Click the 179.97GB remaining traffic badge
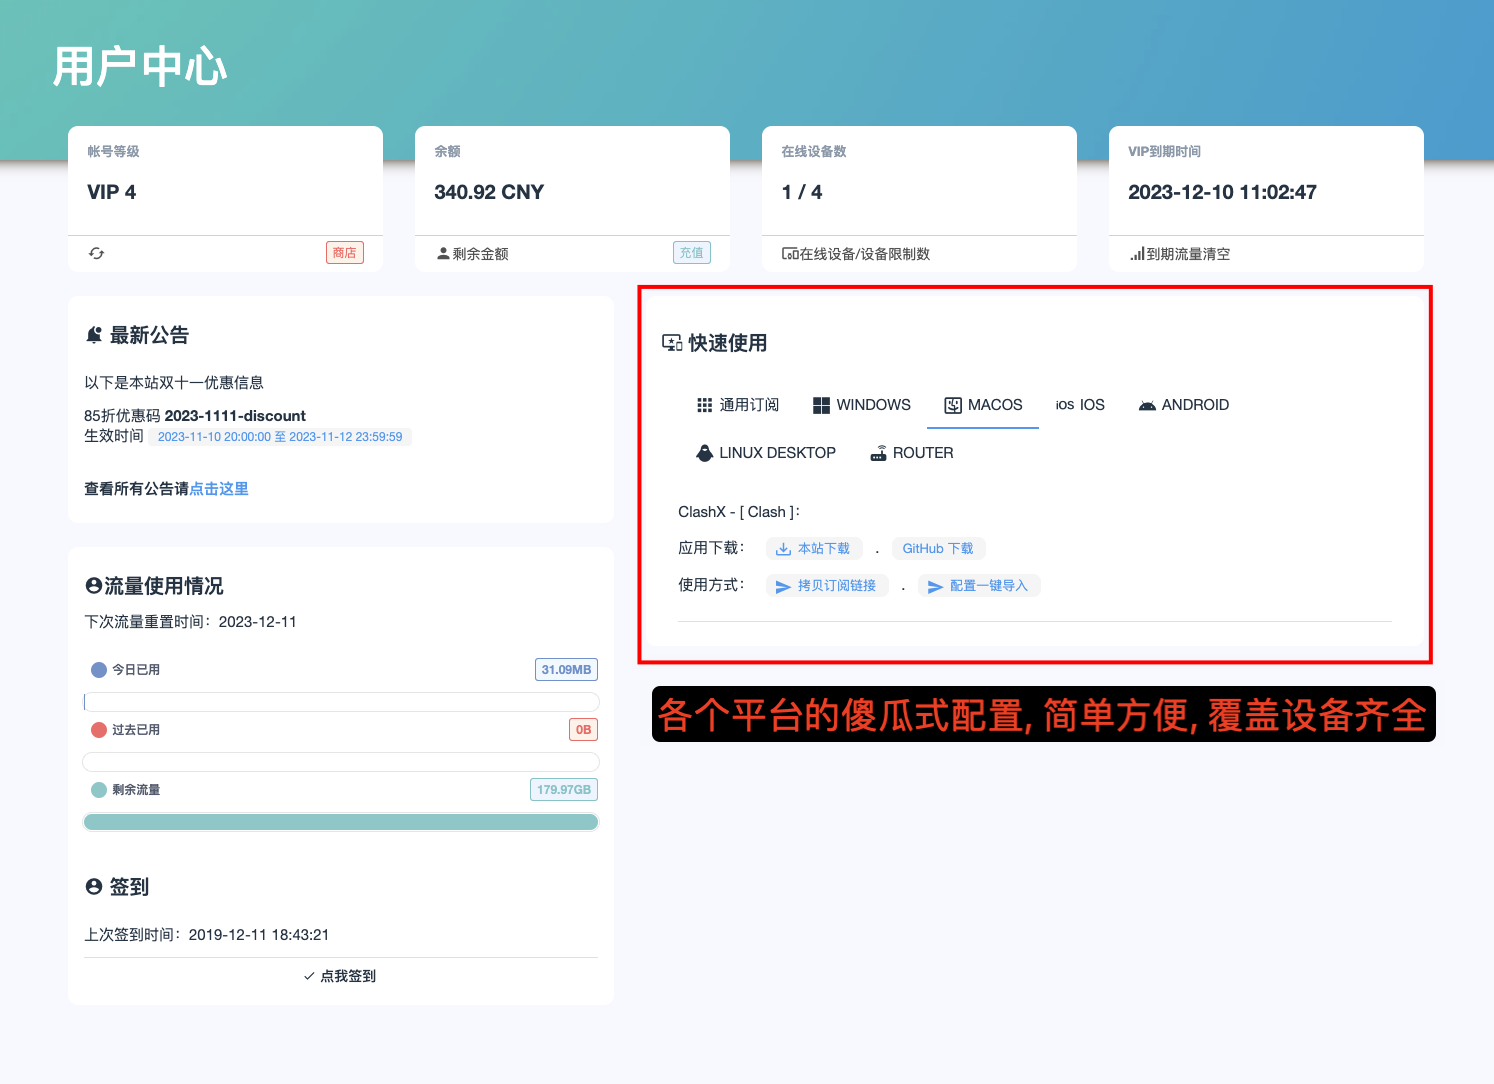 (x=563, y=790)
